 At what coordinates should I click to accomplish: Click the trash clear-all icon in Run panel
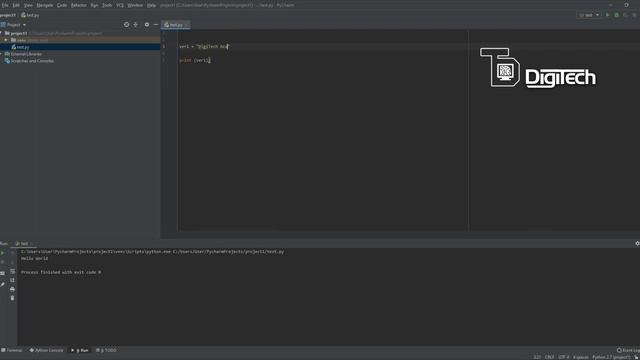pos(12,298)
